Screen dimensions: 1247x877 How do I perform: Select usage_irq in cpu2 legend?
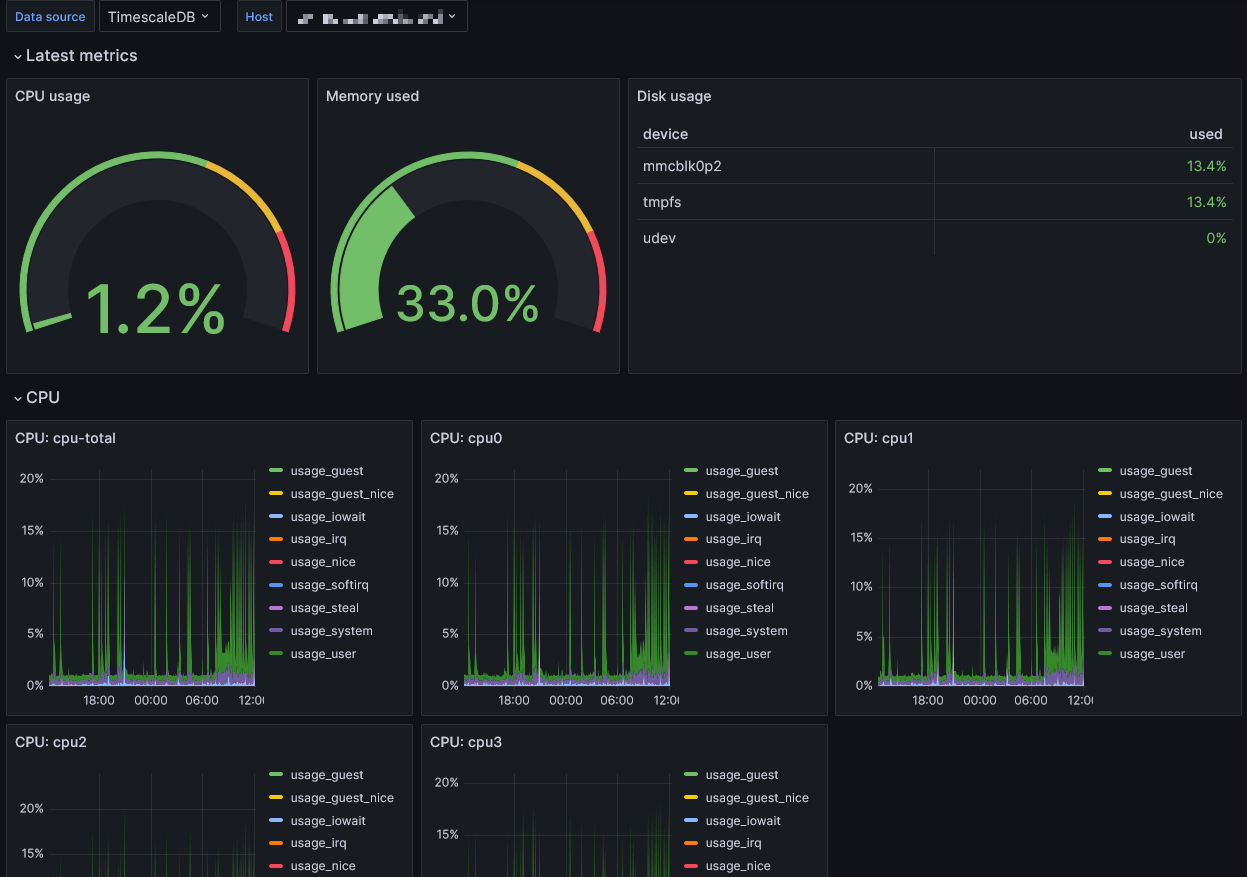point(319,843)
